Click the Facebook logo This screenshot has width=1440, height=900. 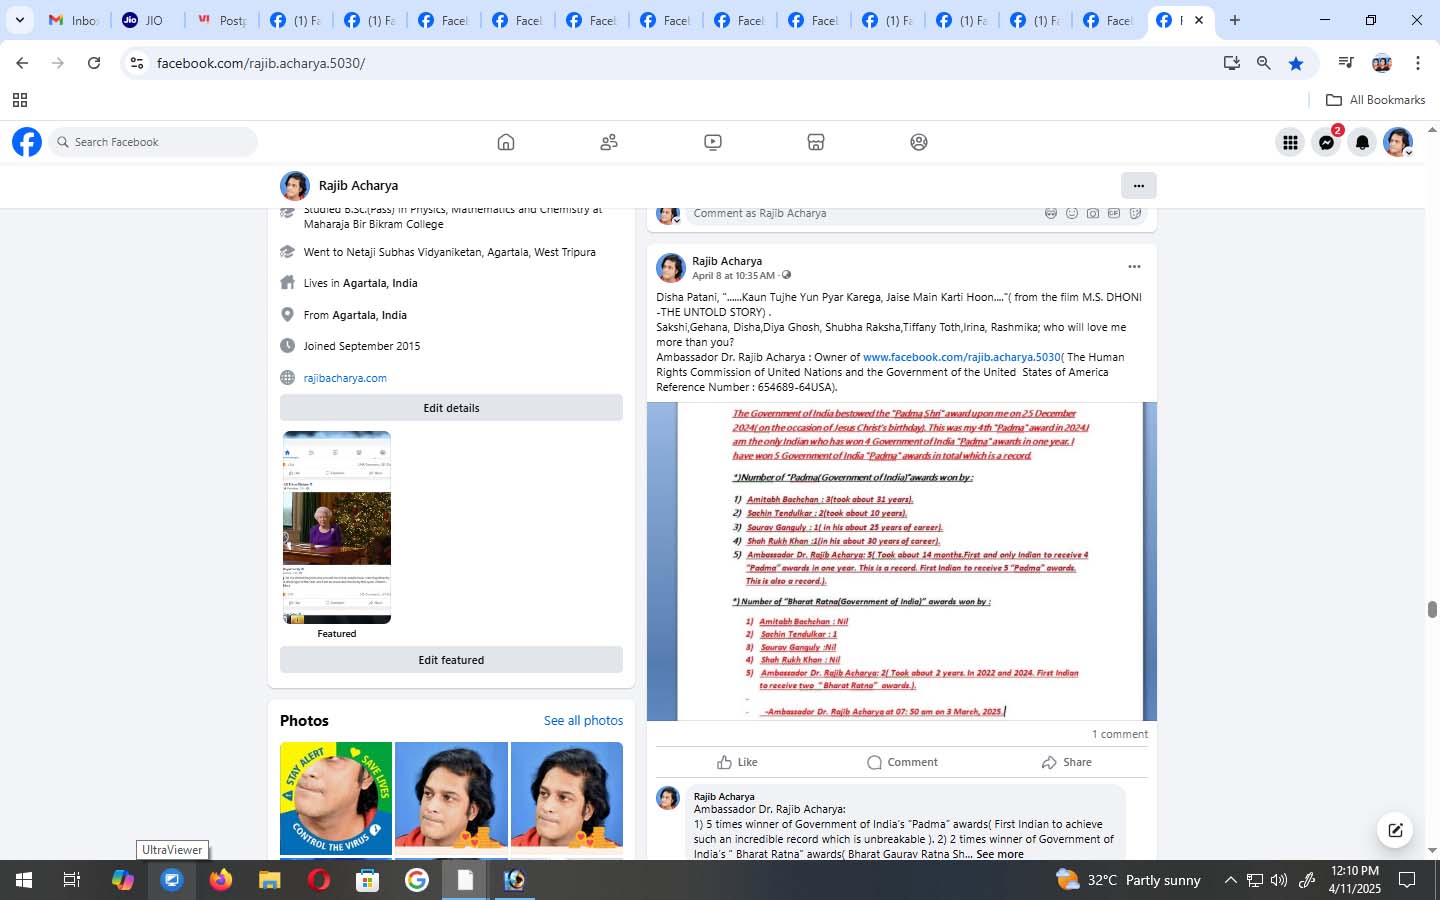point(27,142)
